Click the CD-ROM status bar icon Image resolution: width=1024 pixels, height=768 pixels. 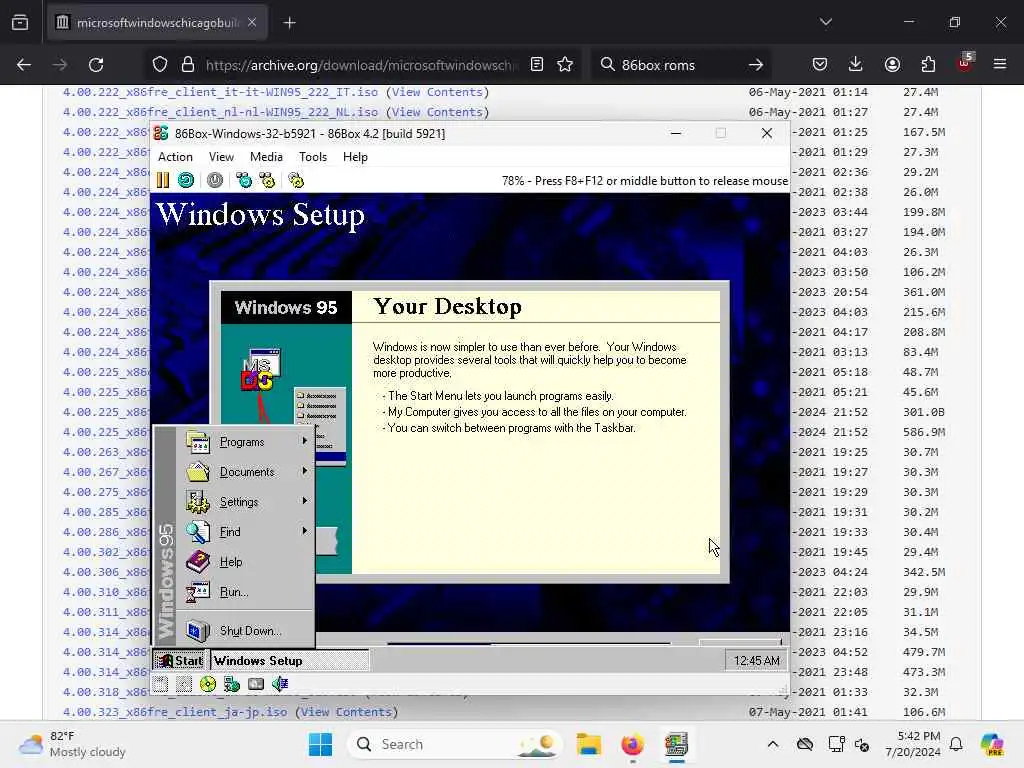pos(208,684)
